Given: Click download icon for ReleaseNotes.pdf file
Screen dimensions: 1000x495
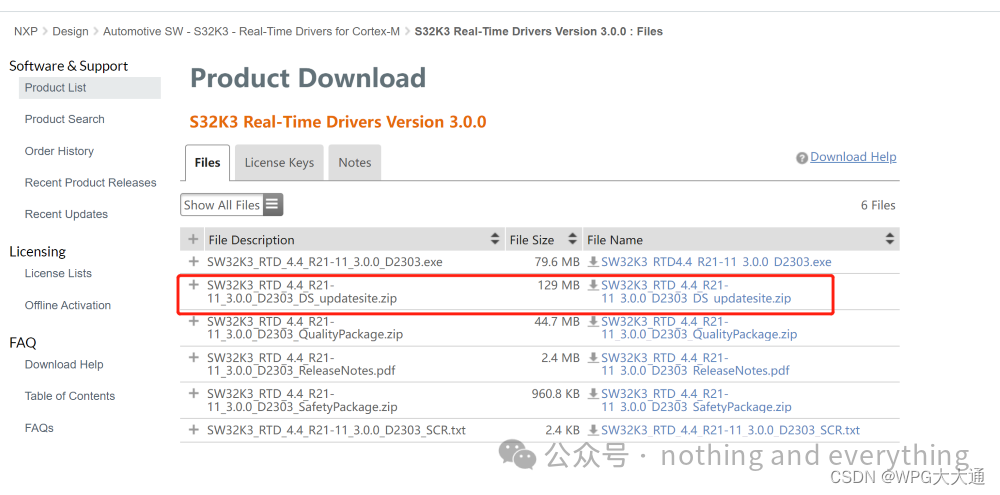Looking at the screenshot, I should [x=593, y=358].
